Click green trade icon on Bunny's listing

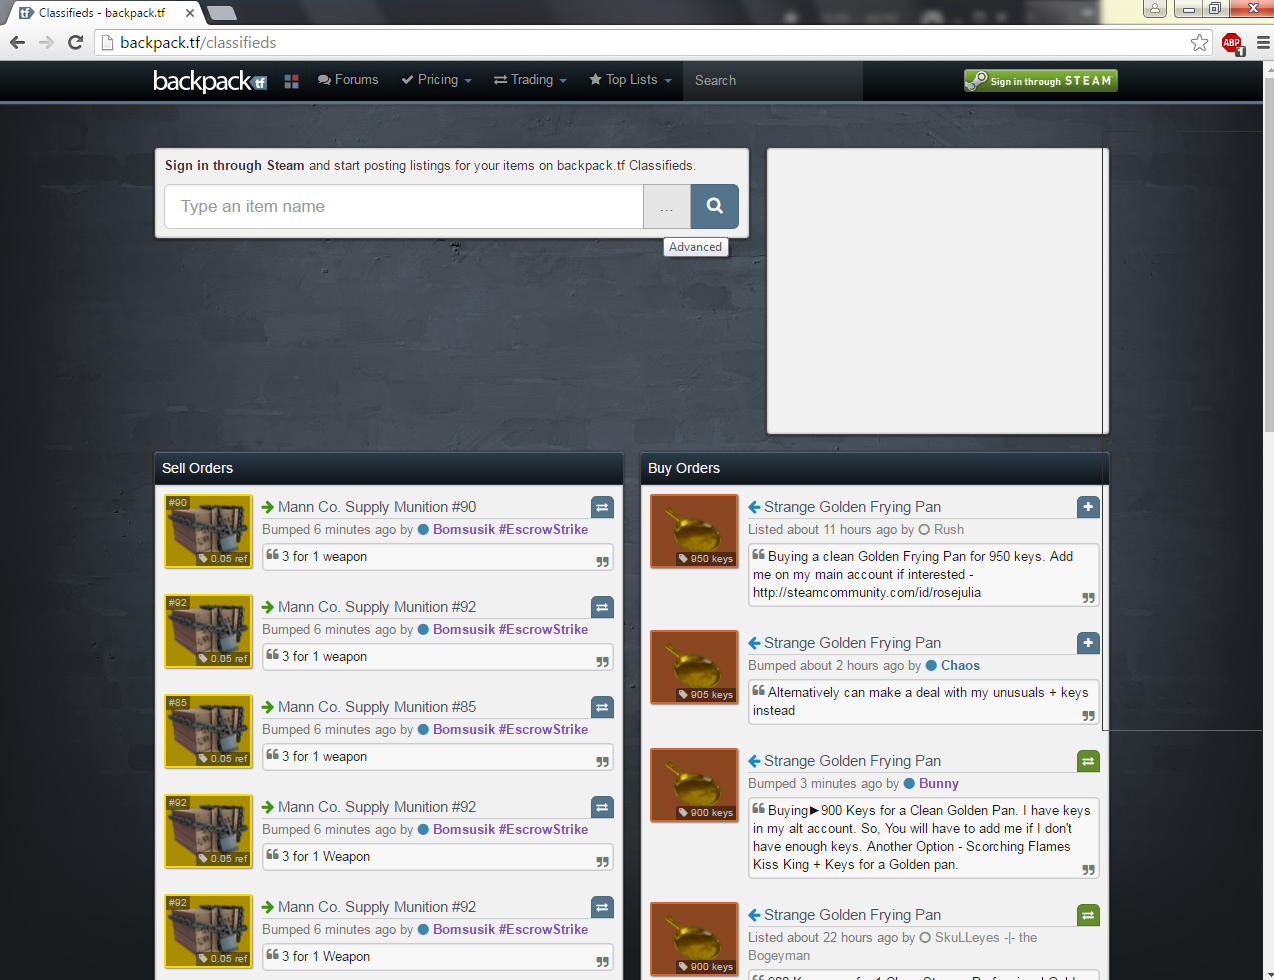pyautogui.click(x=1088, y=761)
